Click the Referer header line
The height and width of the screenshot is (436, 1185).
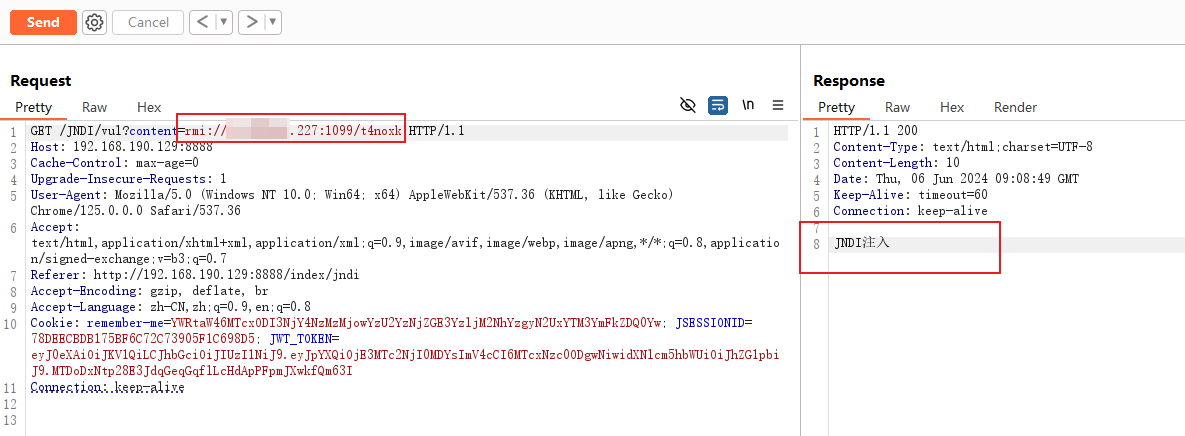coord(195,274)
